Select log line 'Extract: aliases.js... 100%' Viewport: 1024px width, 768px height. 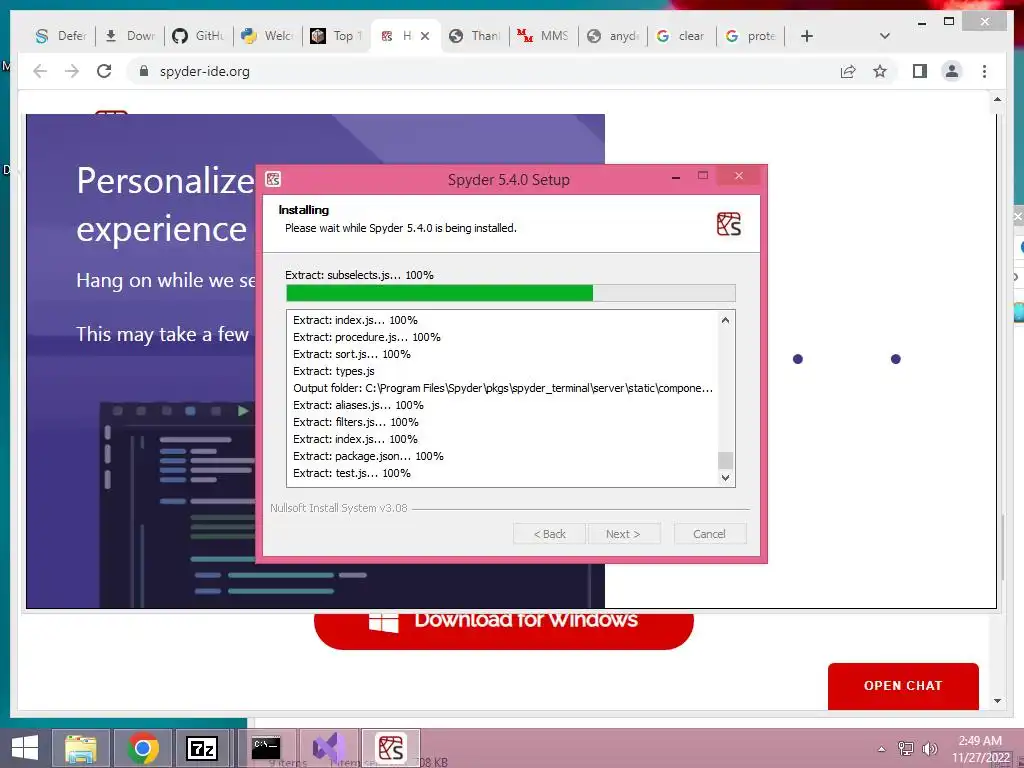(359, 405)
